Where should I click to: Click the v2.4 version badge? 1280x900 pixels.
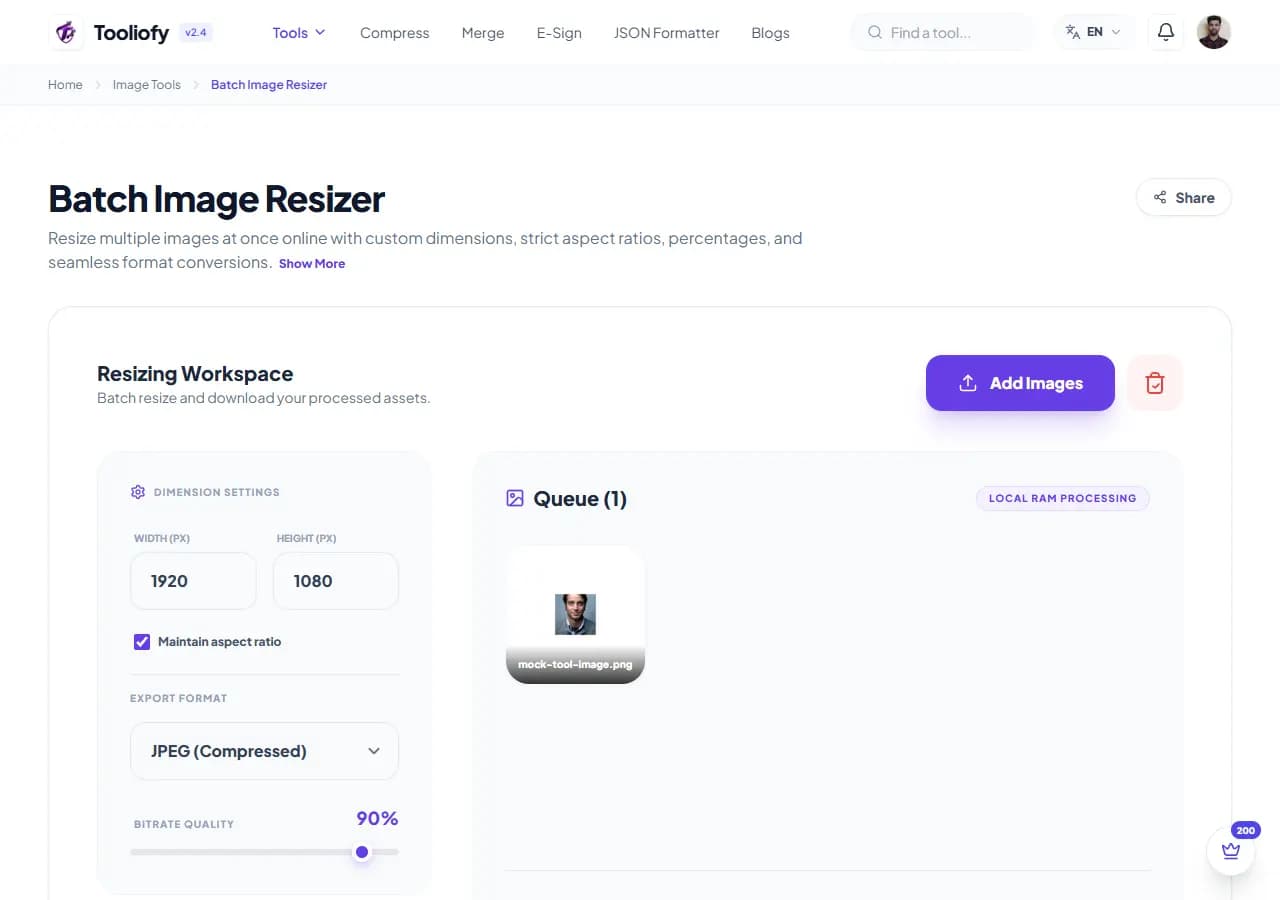pos(196,32)
